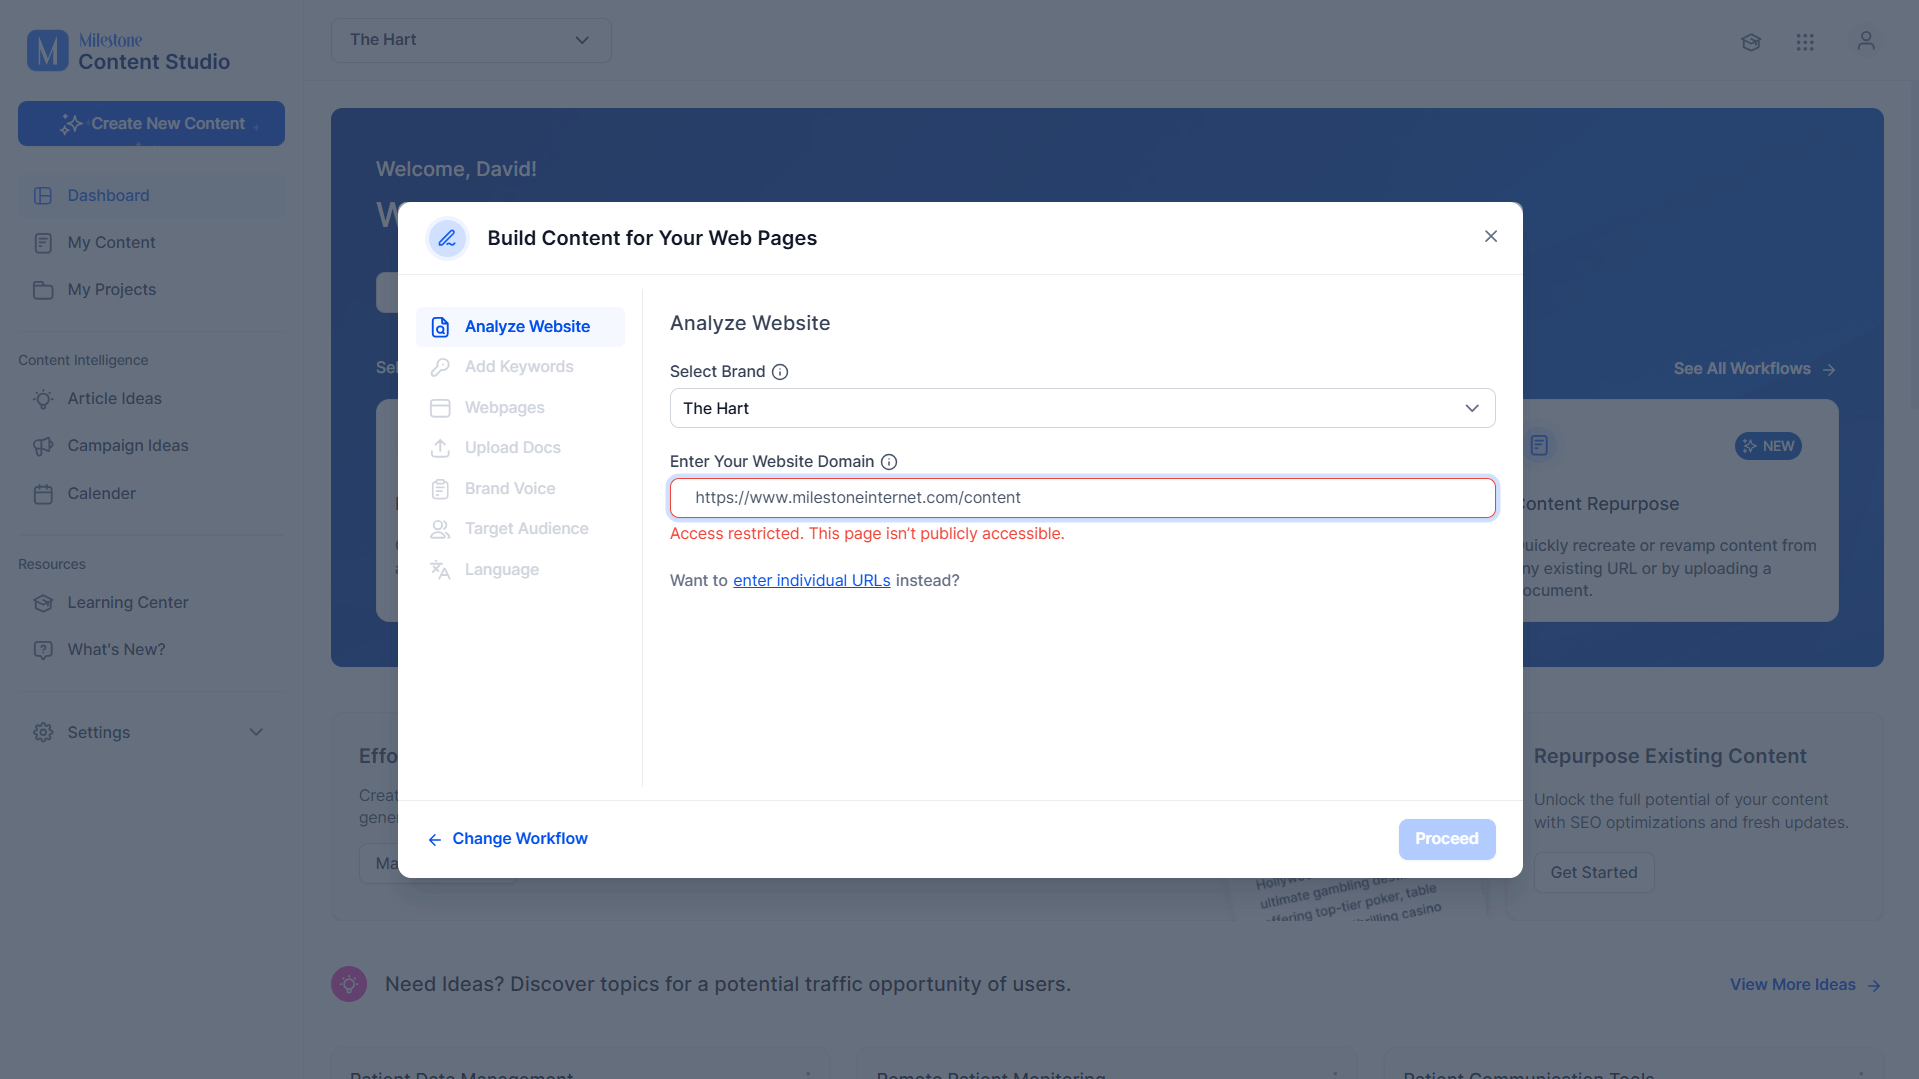Select the Language step
1919x1079 pixels.
[x=520, y=570]
